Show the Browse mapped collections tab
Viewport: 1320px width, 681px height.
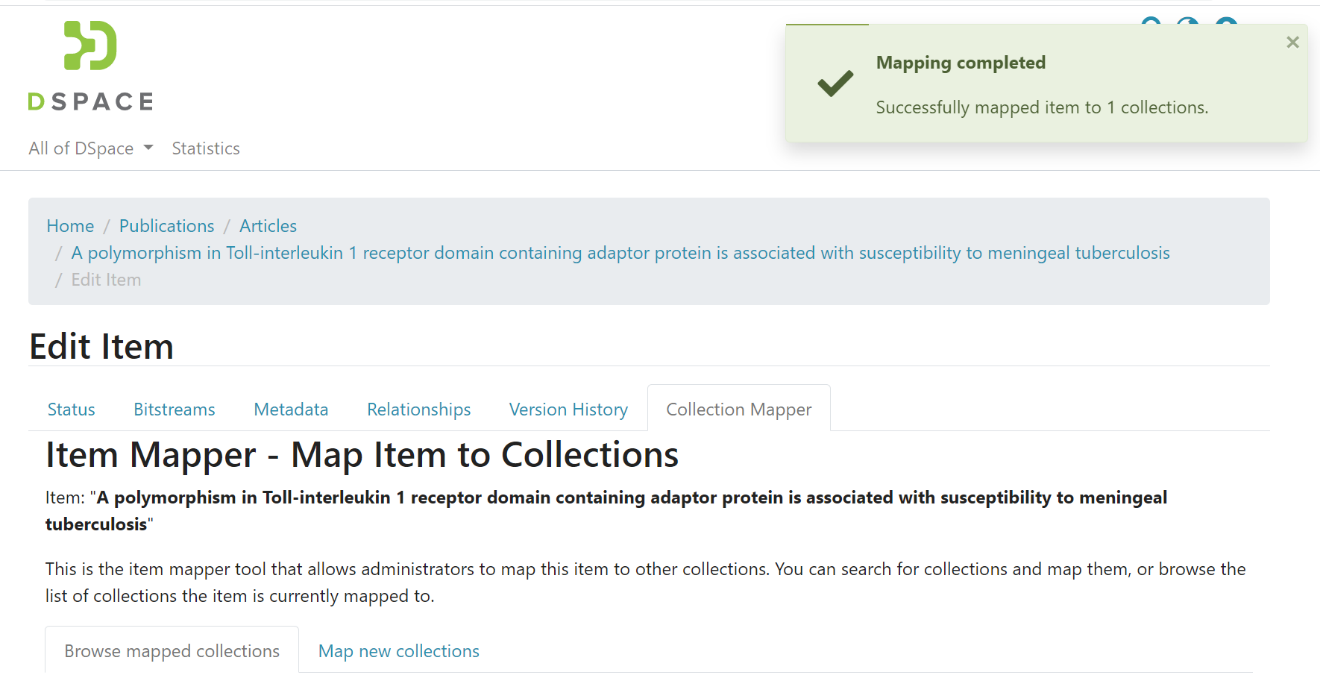172,651
